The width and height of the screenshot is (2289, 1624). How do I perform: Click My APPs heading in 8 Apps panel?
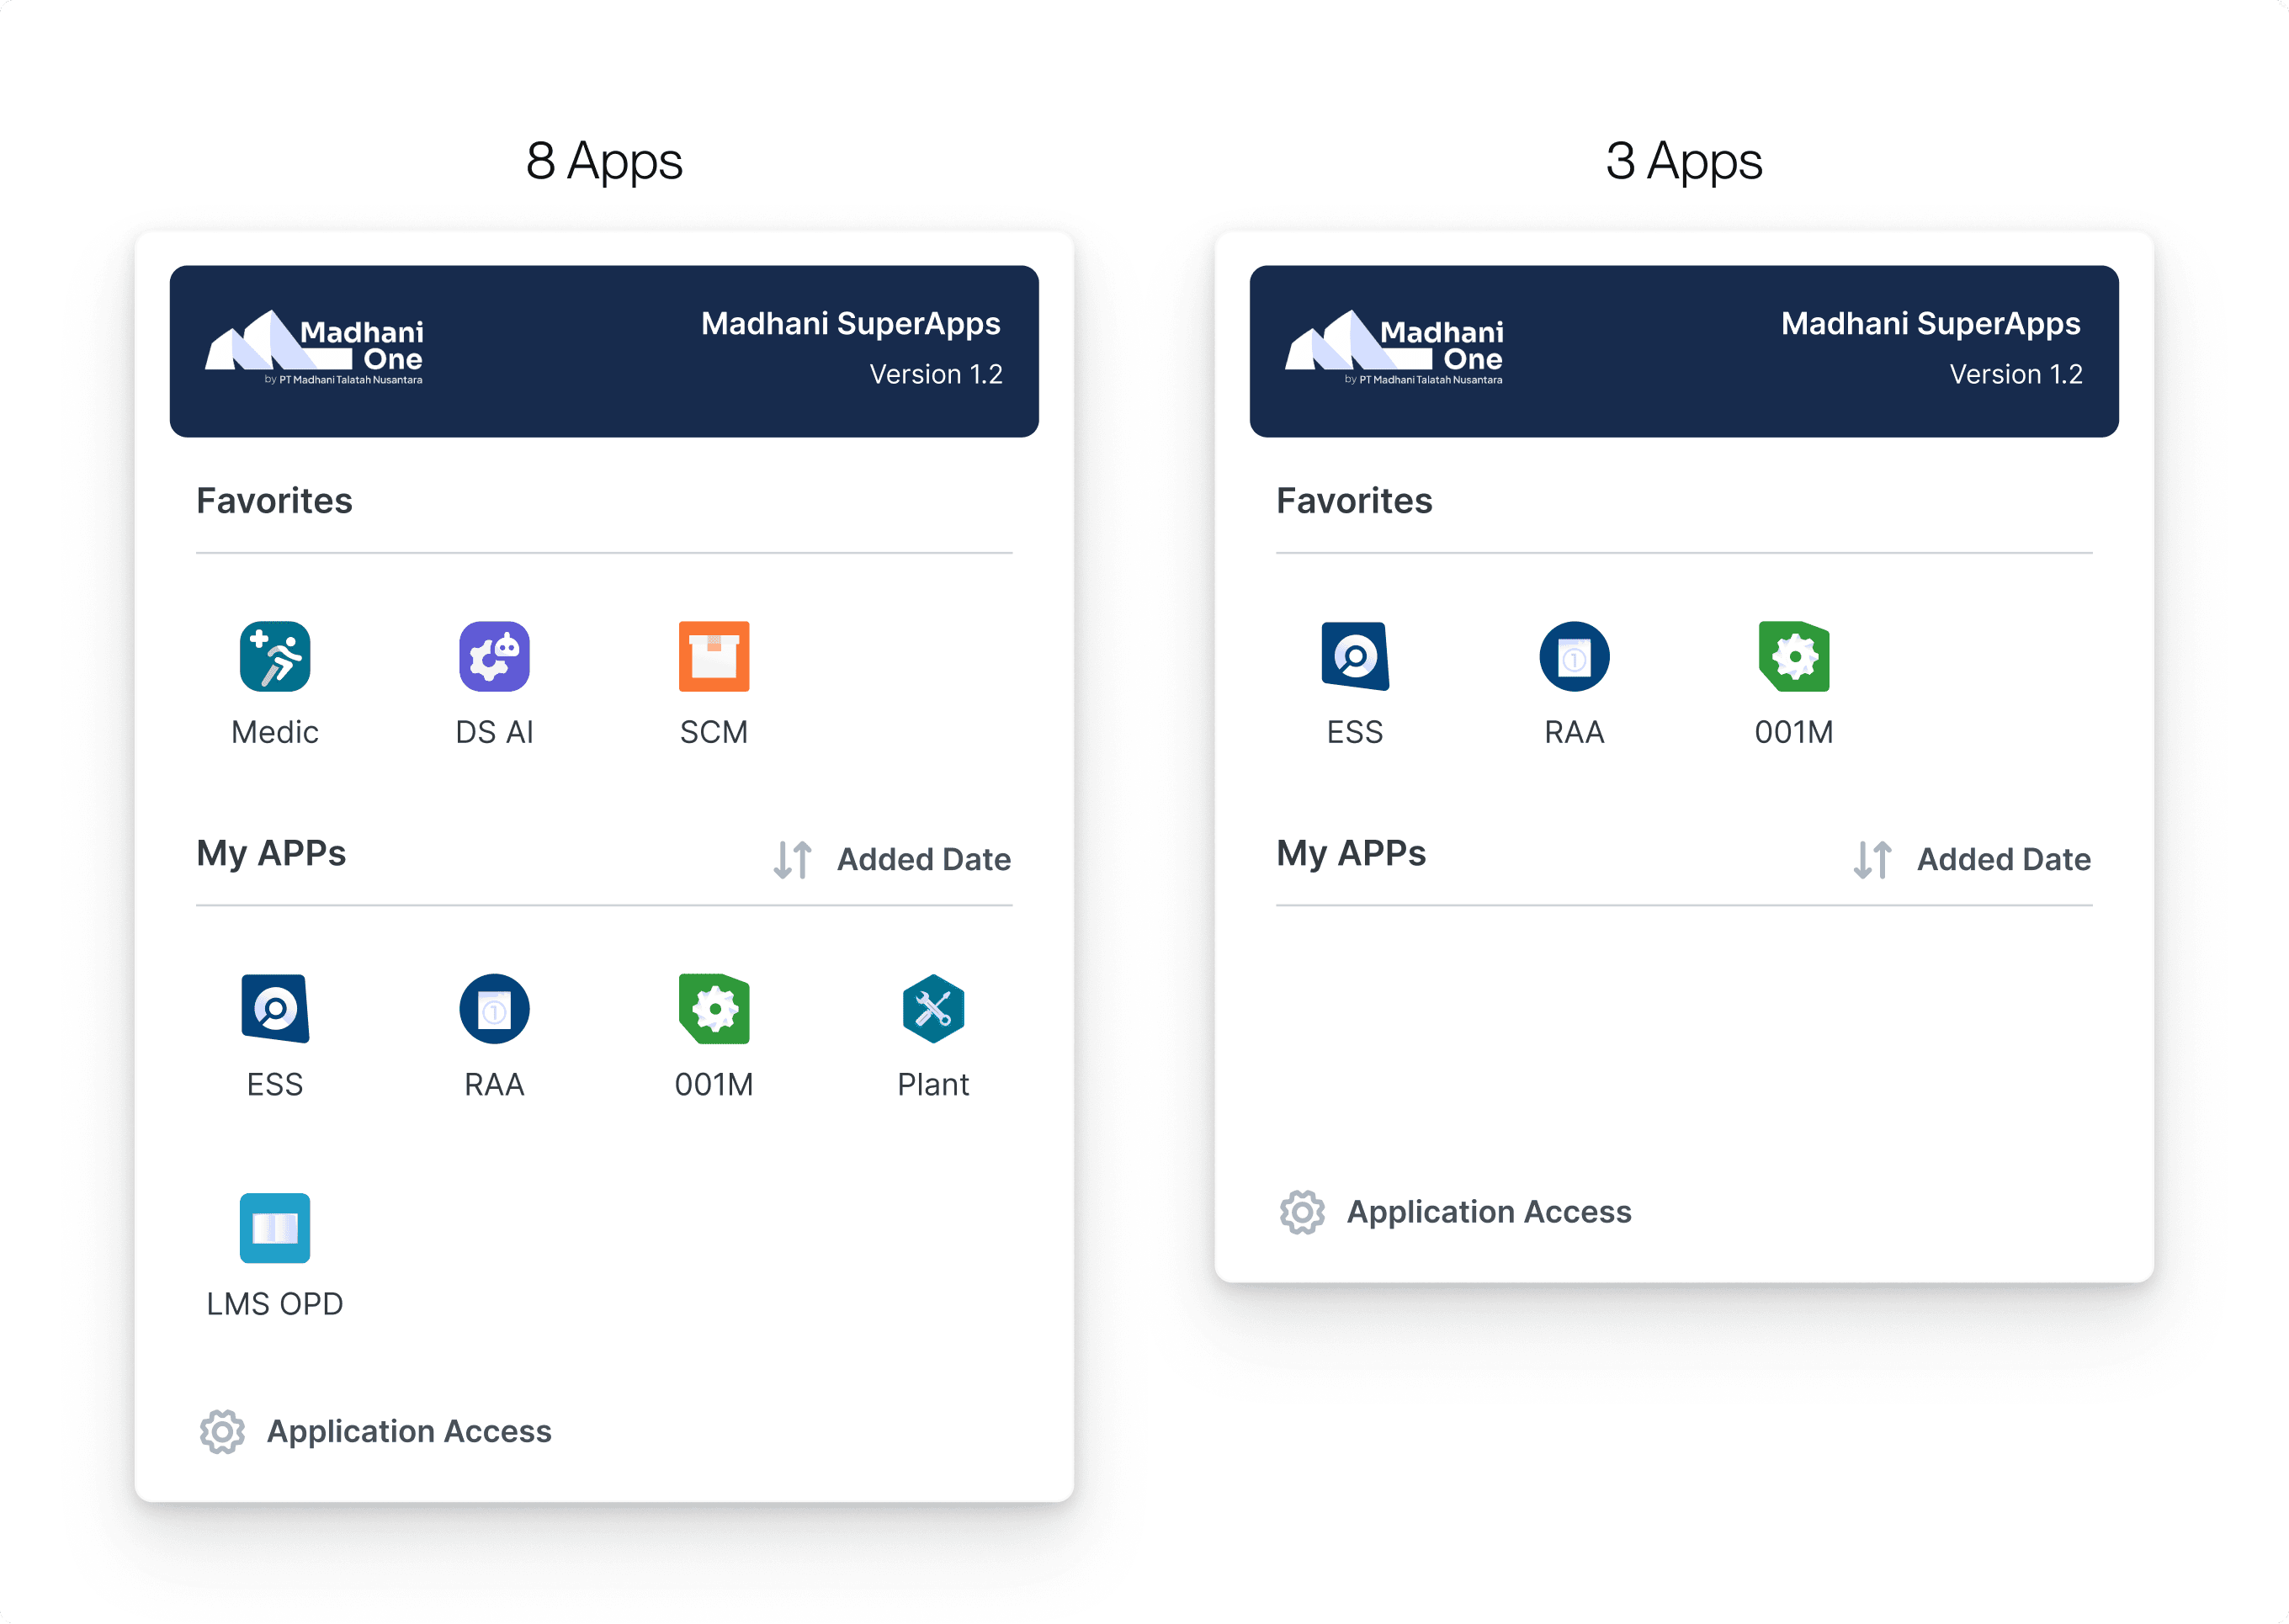(x=271, y=854)
